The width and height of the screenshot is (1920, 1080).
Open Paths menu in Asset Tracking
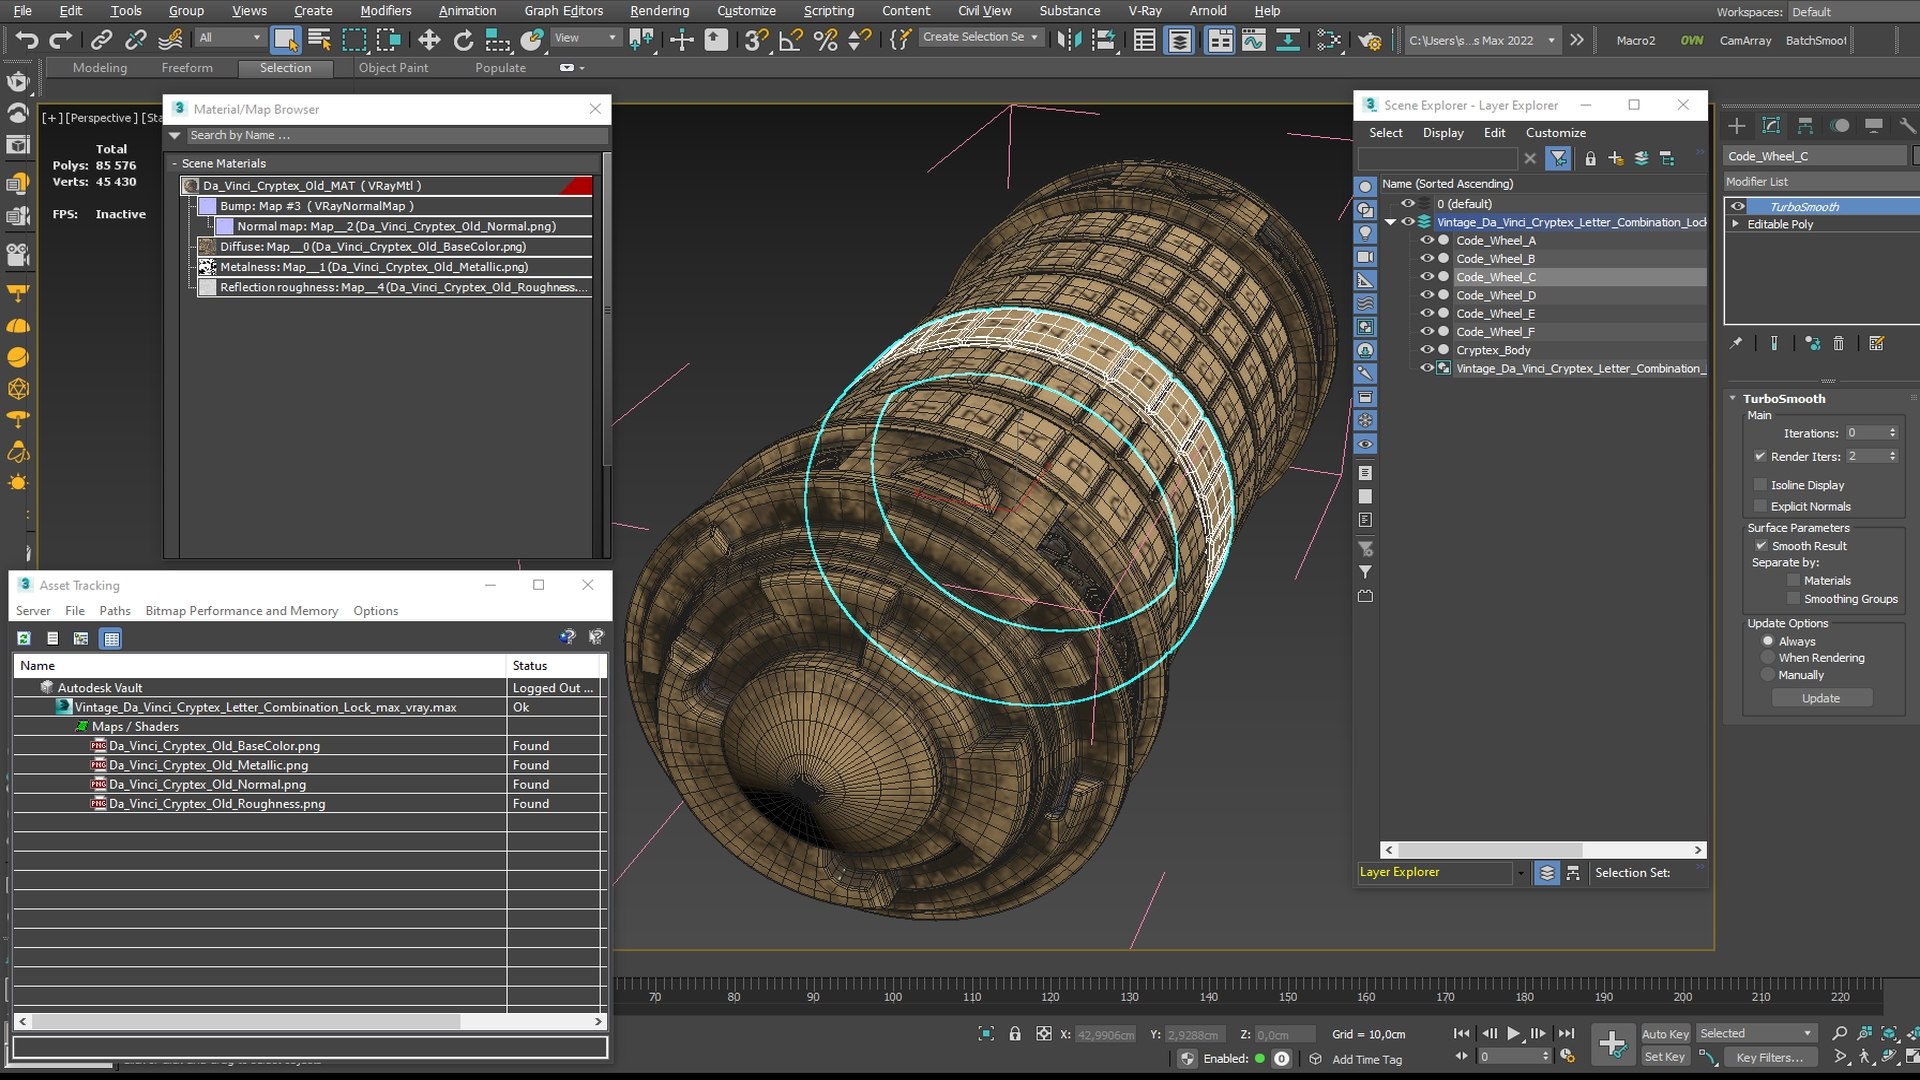pyautogui.click(x=115, y=611)
